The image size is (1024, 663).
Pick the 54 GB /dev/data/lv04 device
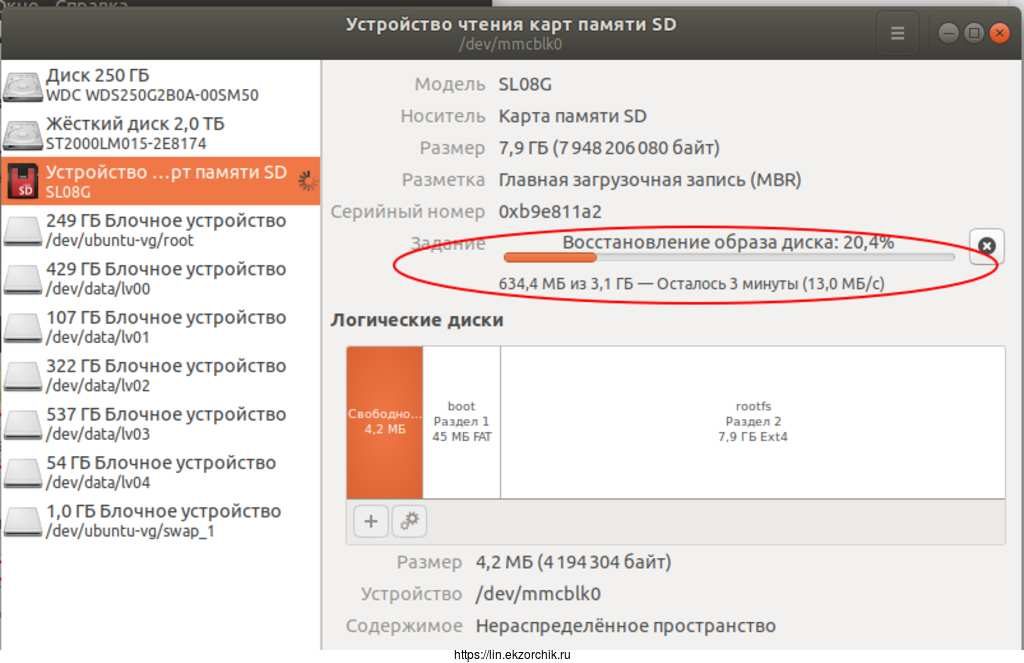pos(160,472)
